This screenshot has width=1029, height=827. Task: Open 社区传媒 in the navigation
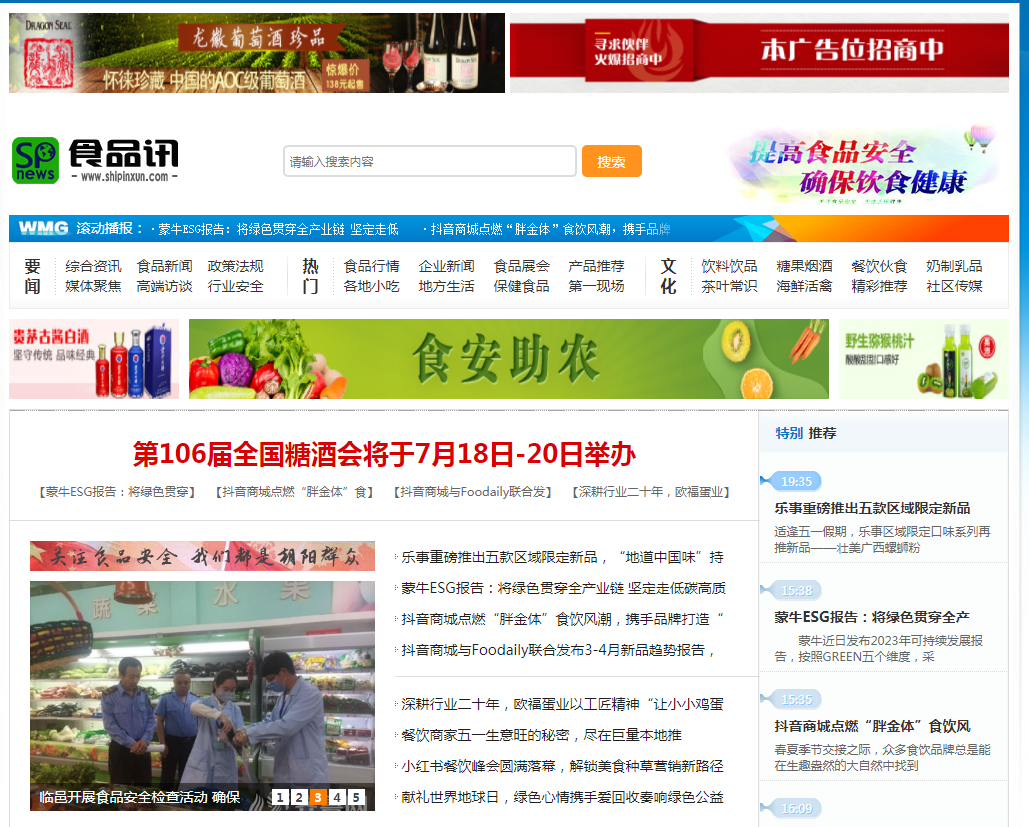(954, 286)
